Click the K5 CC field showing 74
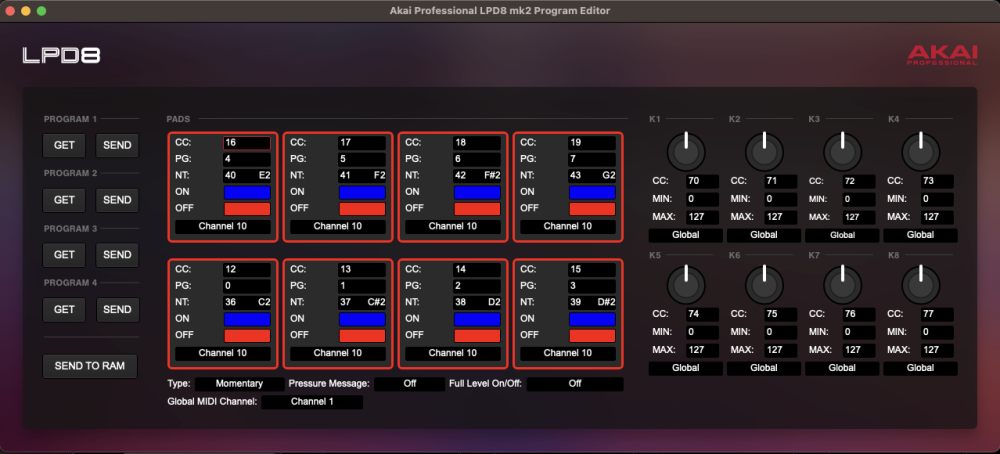1000x454 pixels. [703, 314]
